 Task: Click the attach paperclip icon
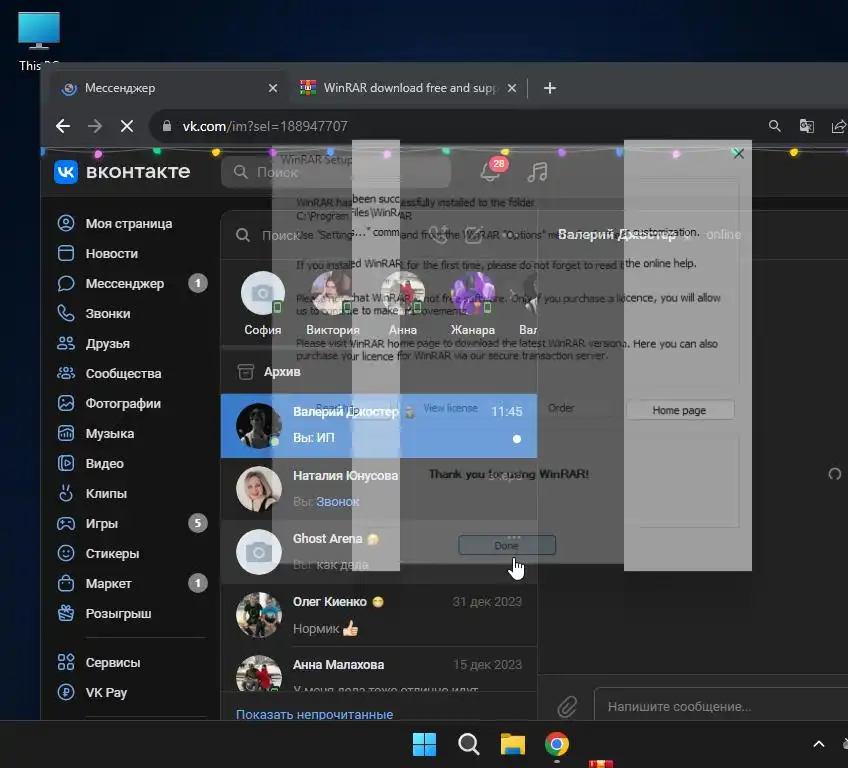(567, 706)
